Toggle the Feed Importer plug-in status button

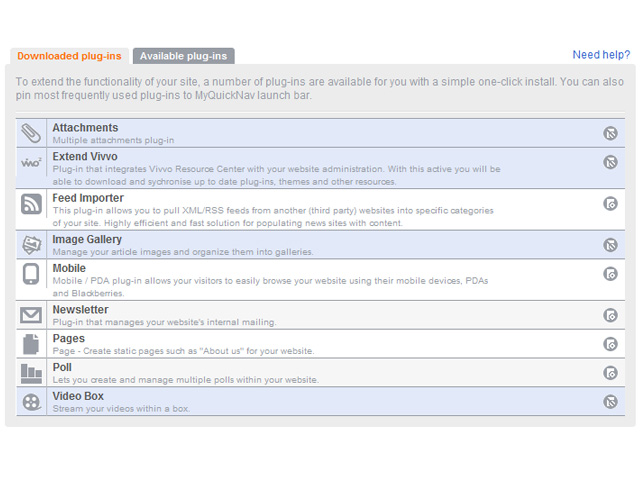(x=610, y=204)
